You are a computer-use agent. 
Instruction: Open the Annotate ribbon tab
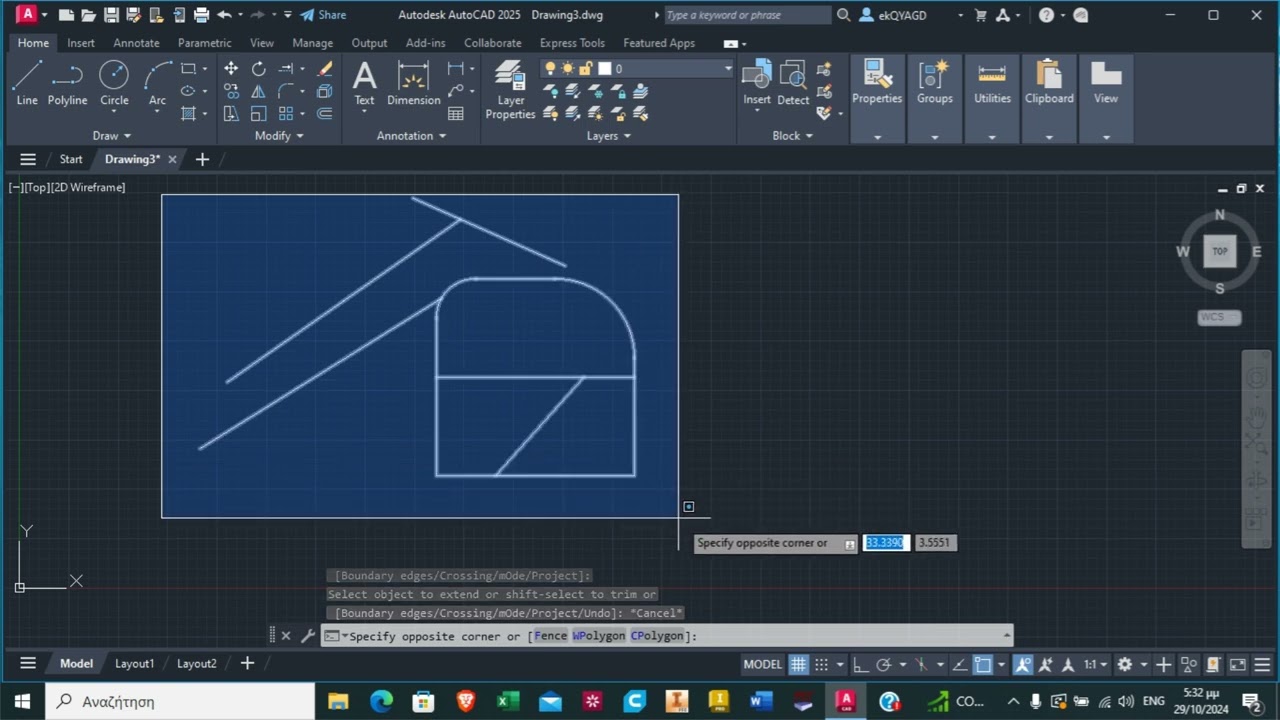click(x=136, y=43)
